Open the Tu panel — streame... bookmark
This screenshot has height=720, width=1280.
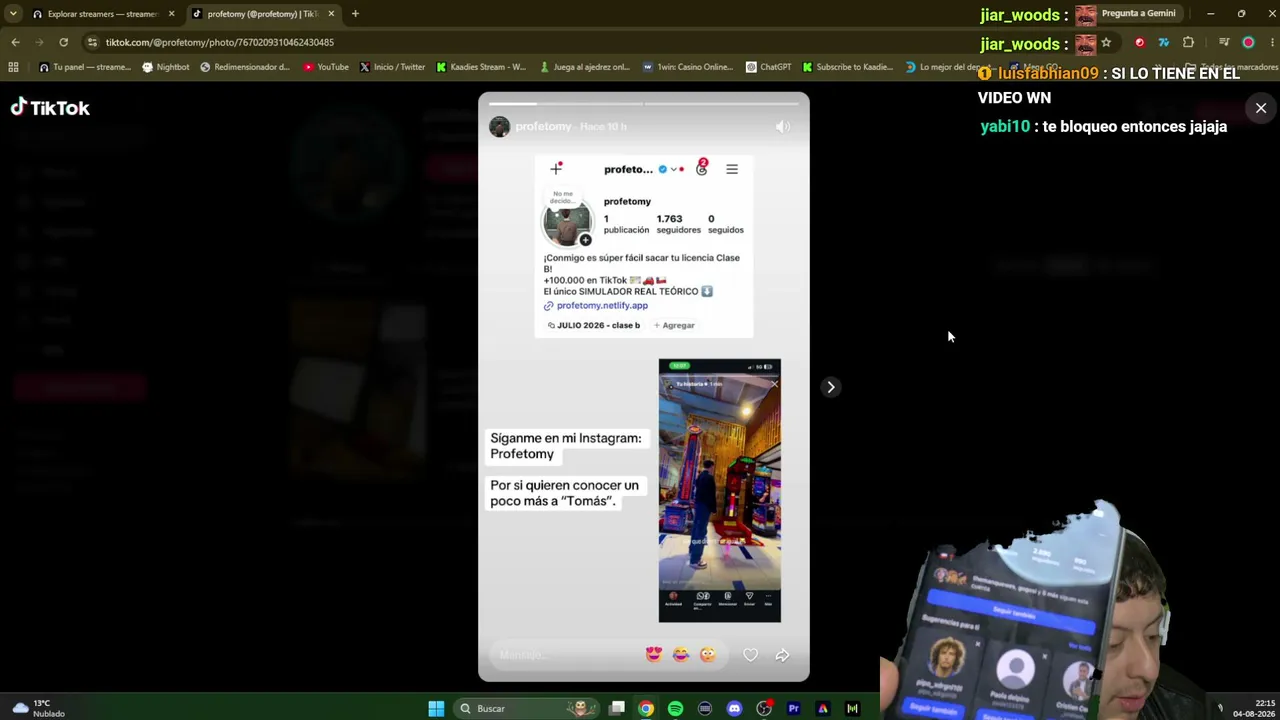[x=86, y=67]
